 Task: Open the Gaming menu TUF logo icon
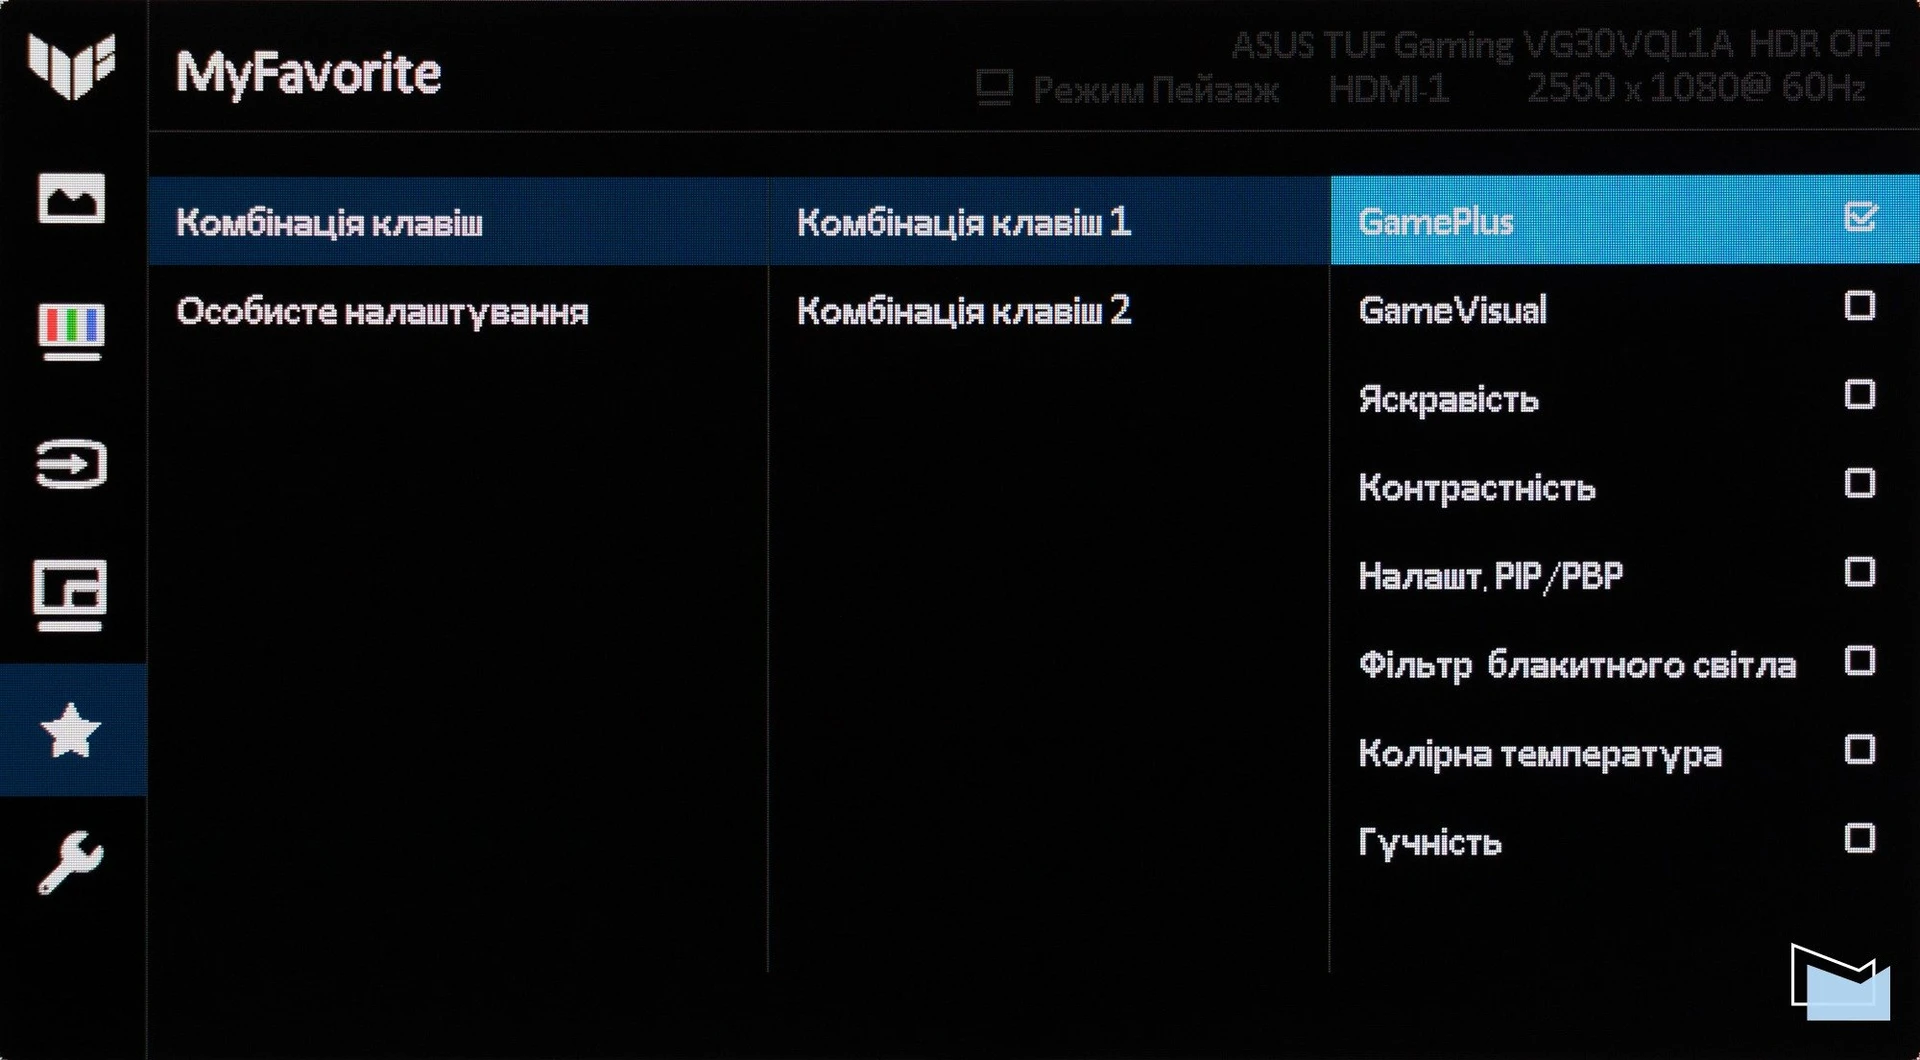(71, 66)
